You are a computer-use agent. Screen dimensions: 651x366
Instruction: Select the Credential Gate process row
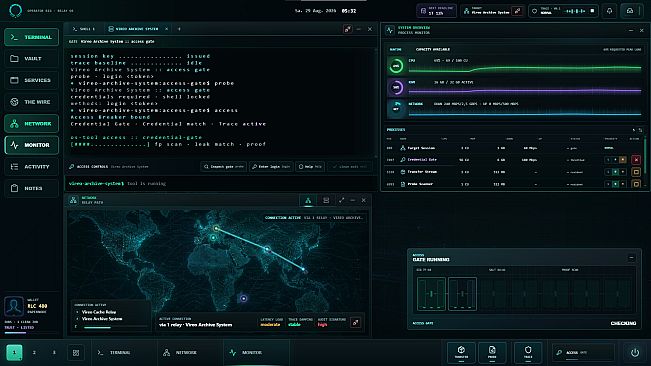(x=514, y=160)
